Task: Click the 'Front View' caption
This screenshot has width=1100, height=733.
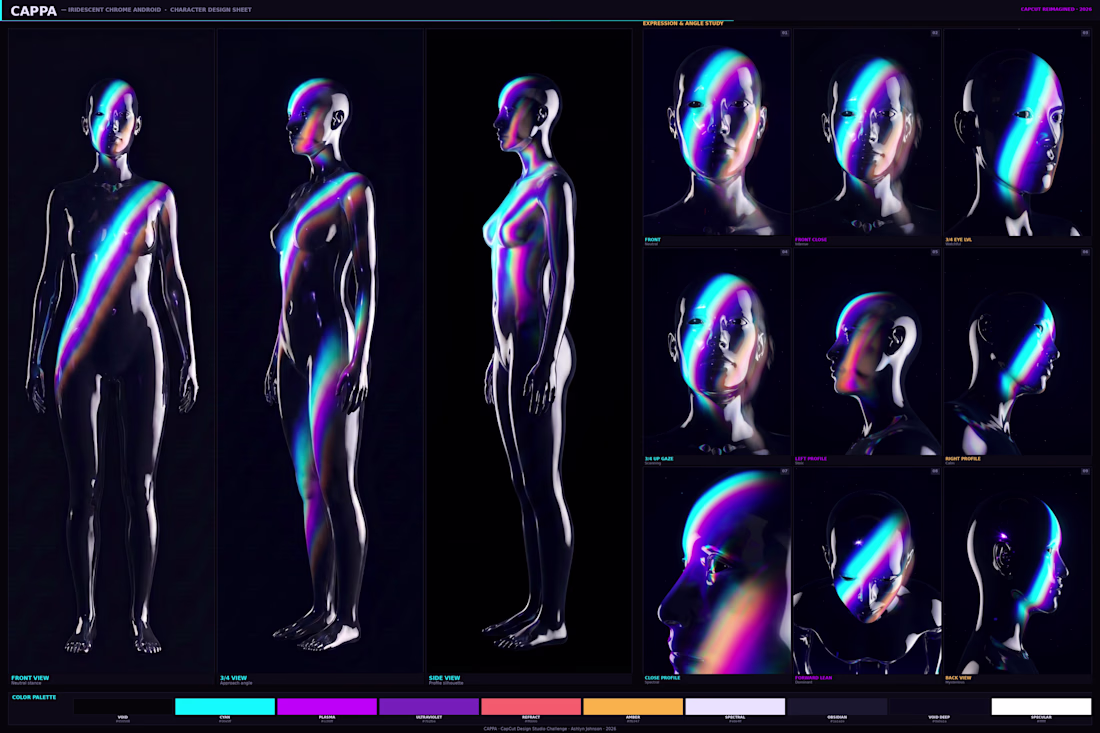Action: (x=30, y=678)
